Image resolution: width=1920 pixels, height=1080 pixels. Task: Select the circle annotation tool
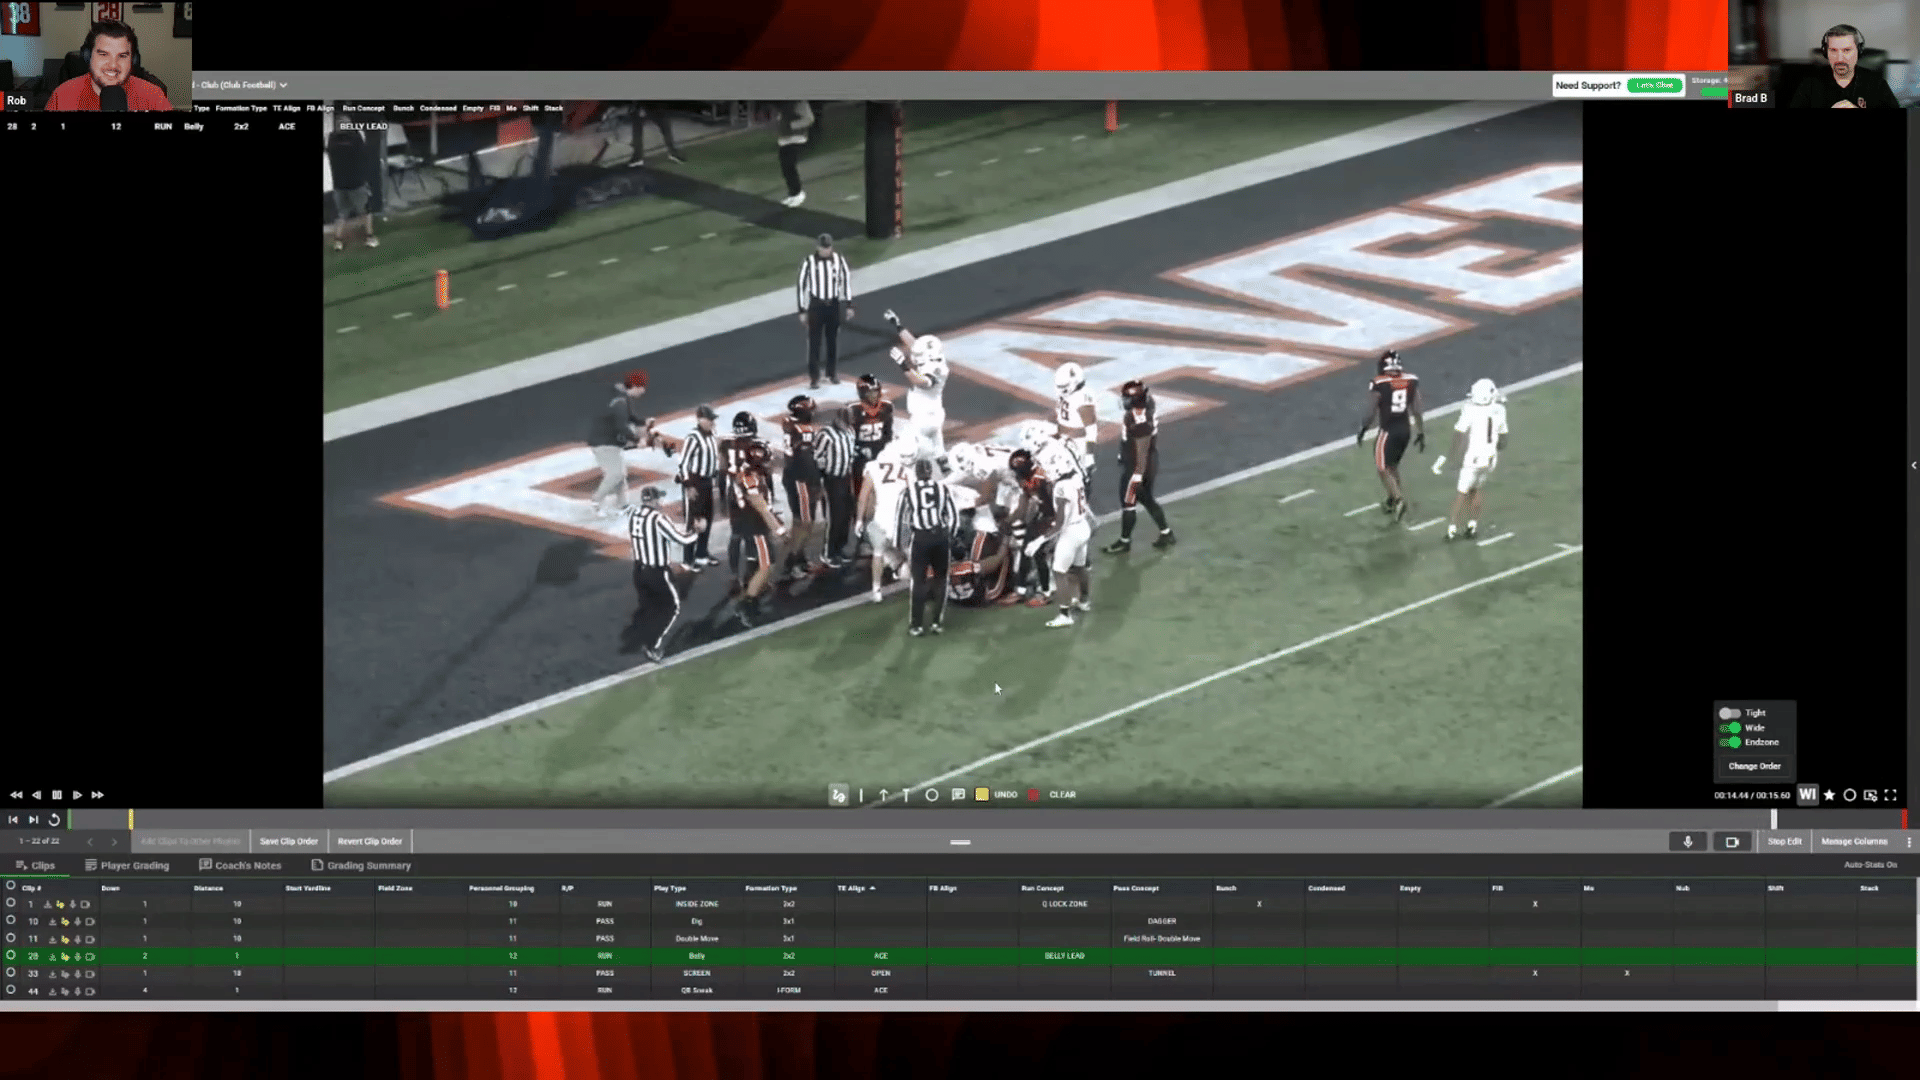(x=931, y=795)
